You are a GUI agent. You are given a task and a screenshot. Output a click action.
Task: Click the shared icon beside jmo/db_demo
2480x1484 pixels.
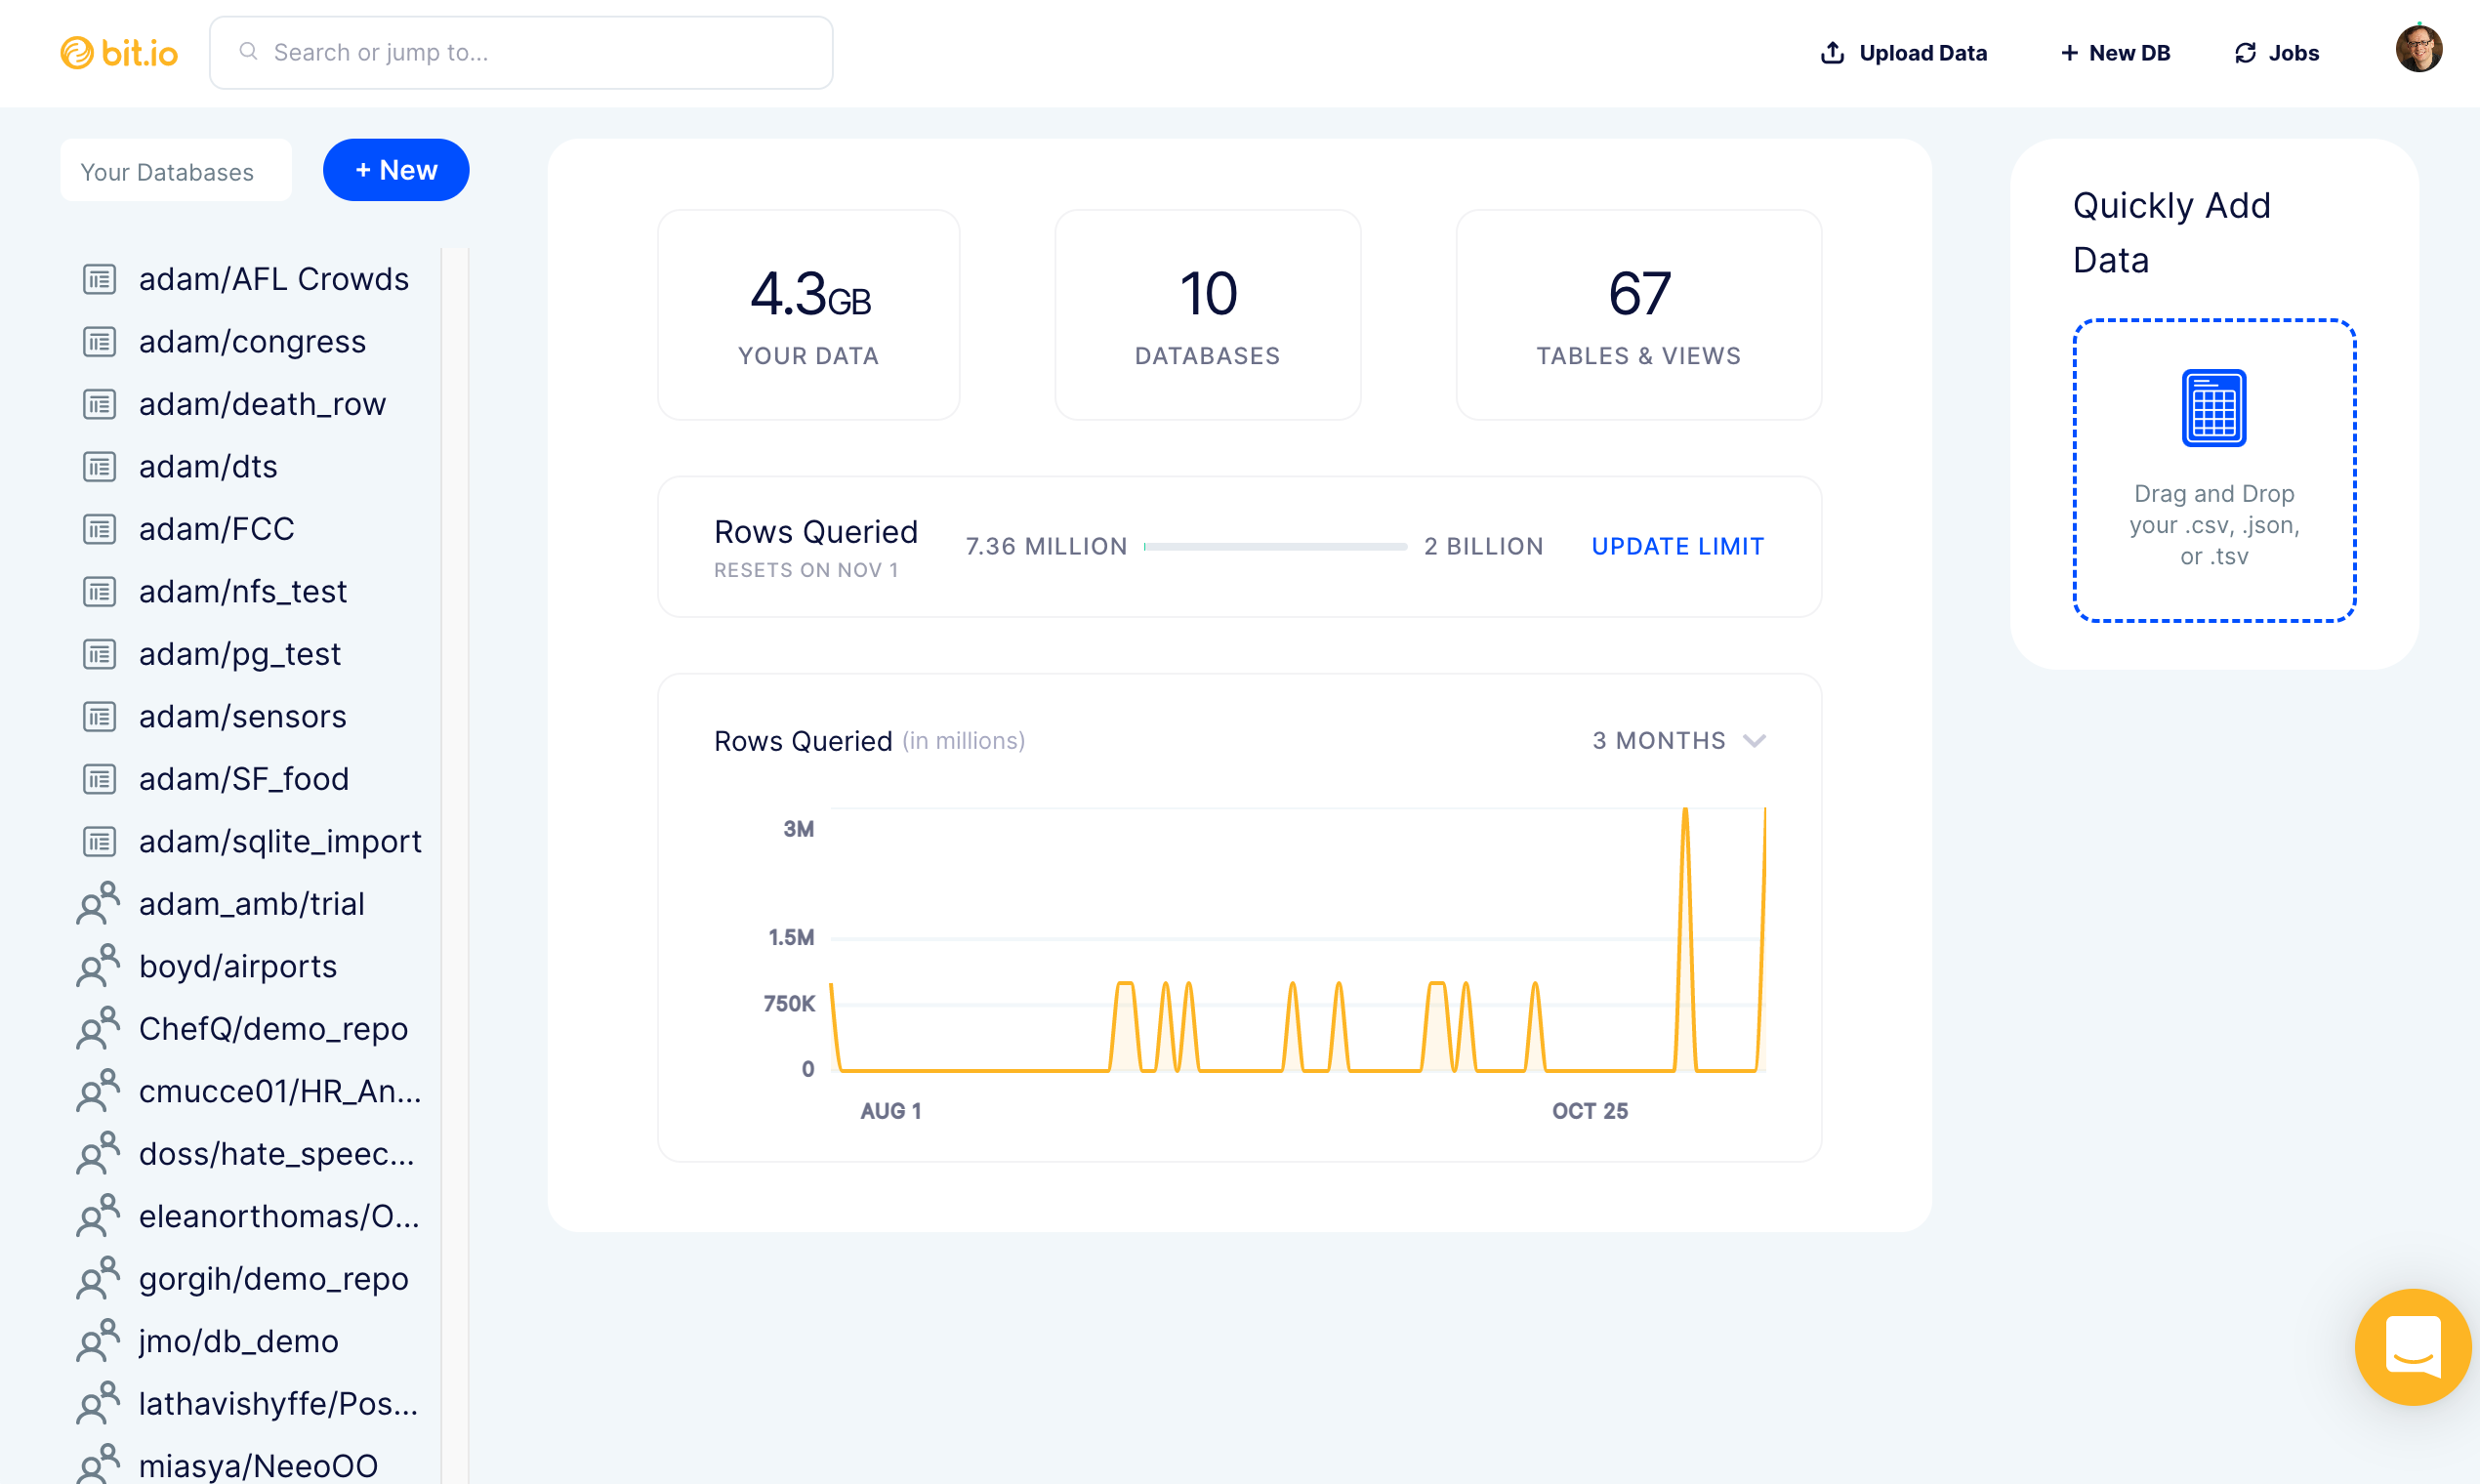[98, 1341]
